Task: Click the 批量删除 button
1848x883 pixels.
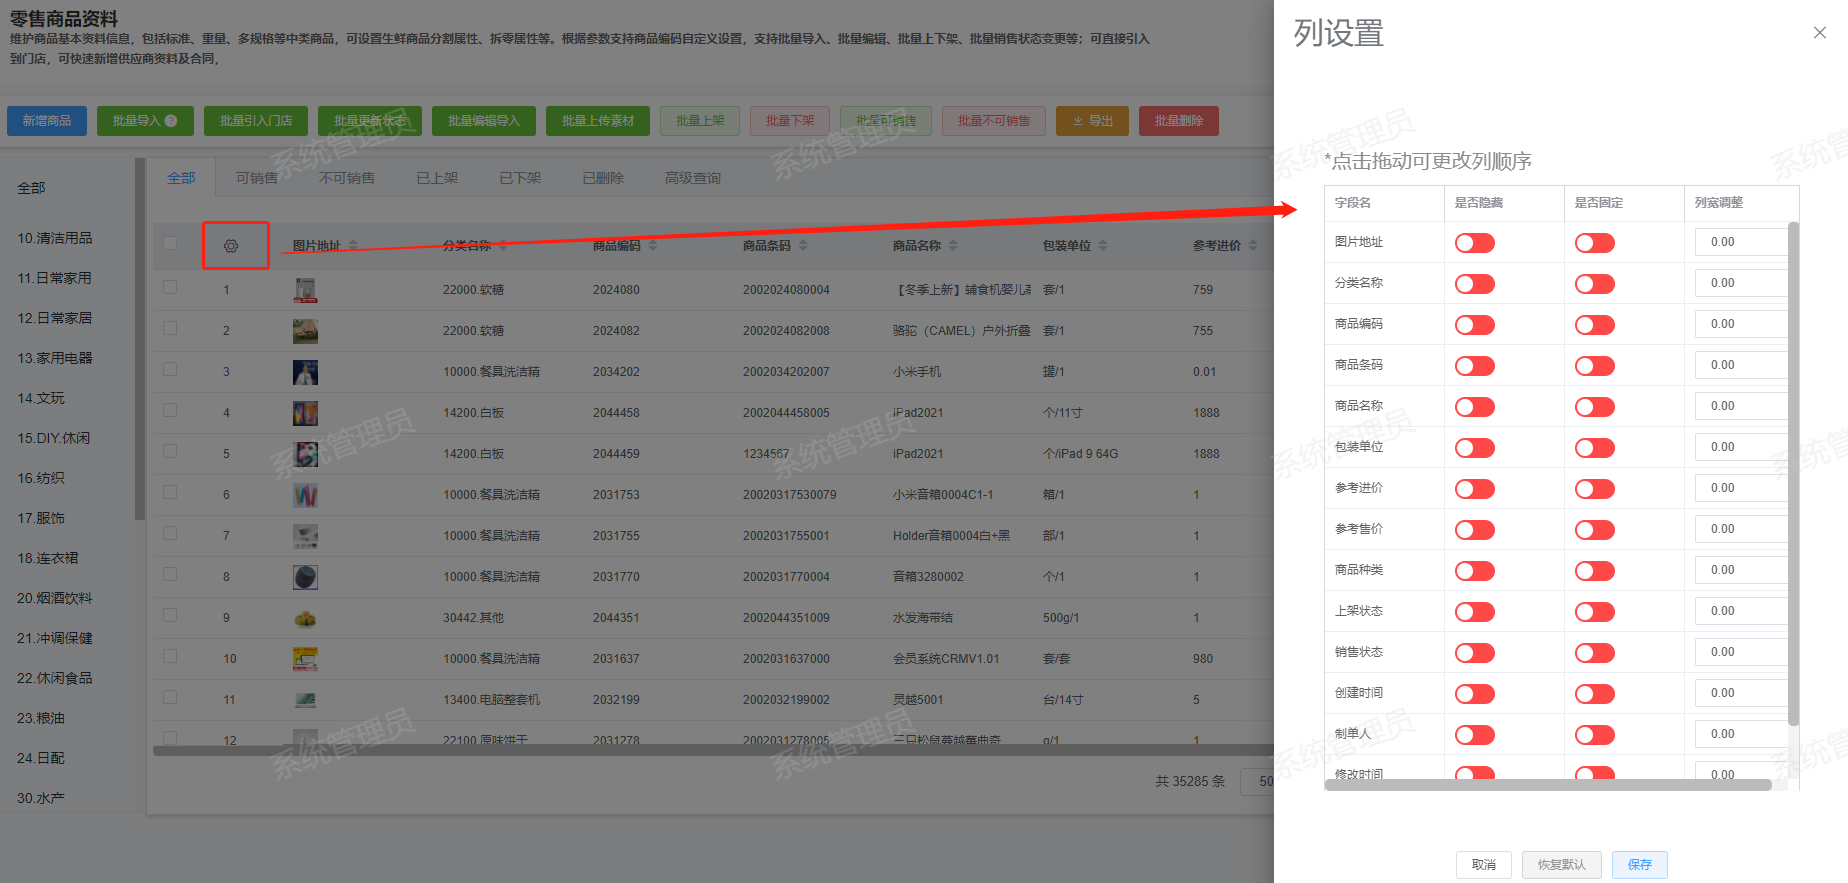Action: tap(1179, 121)
